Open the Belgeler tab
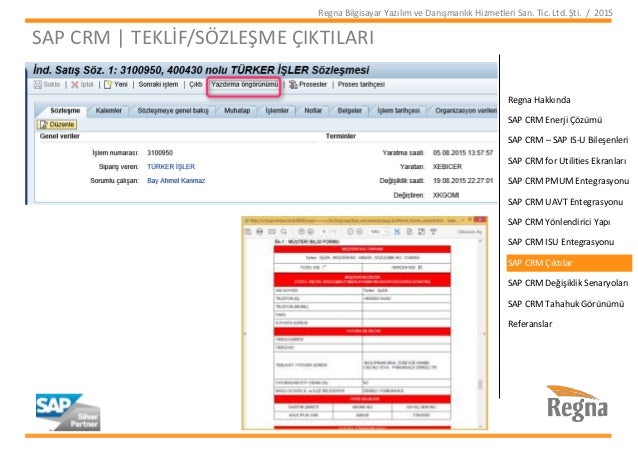Image resolution: width=638 pixels, height=450 pixels. coord(350,110)
